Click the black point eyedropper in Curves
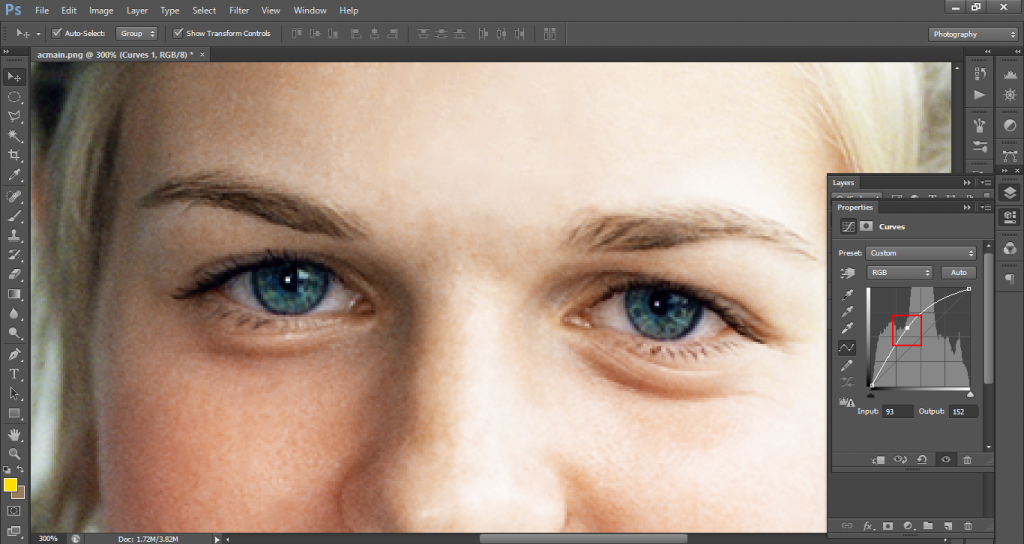 tap(847, 296)
